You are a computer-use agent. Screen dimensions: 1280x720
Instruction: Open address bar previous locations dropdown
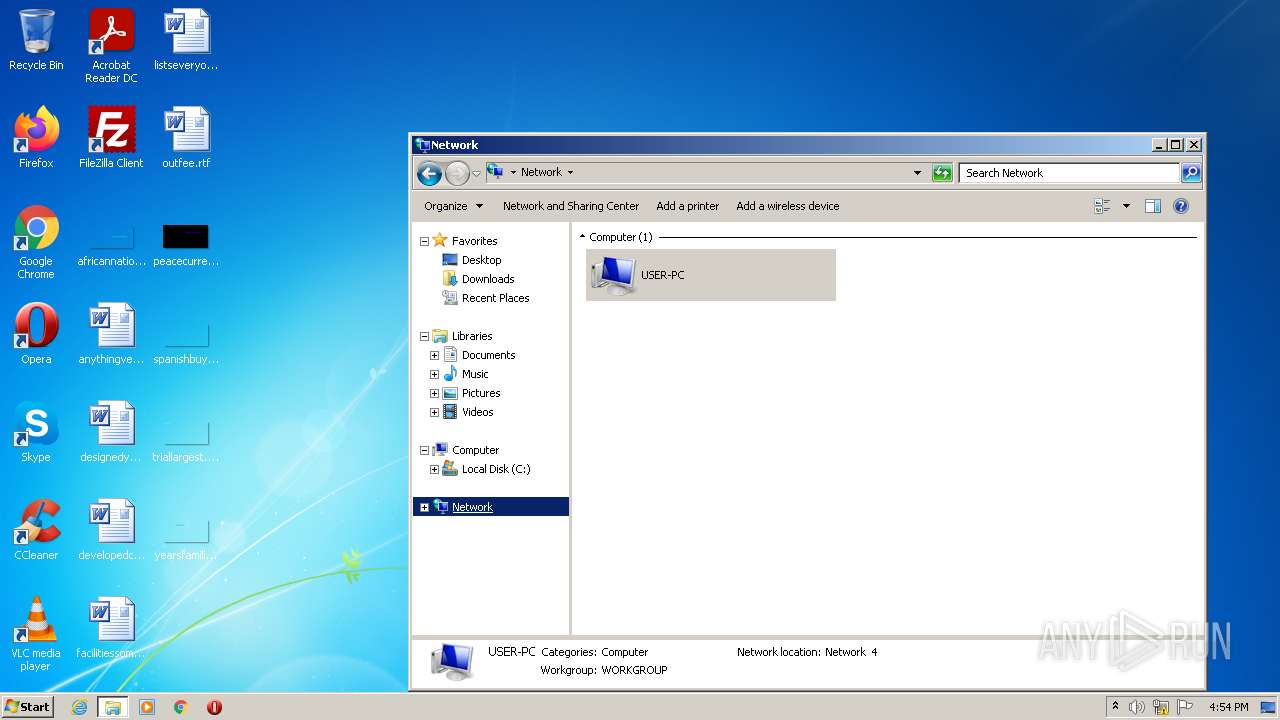[917, 173]
